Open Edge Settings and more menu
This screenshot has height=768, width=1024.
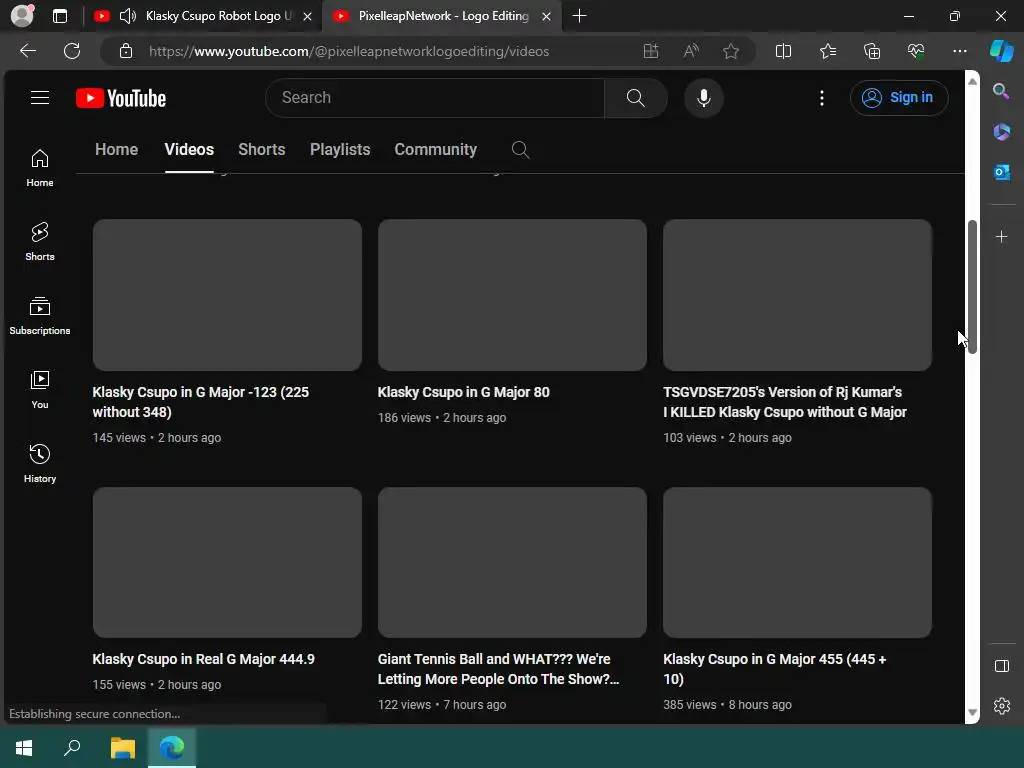(x=959, y=51)
